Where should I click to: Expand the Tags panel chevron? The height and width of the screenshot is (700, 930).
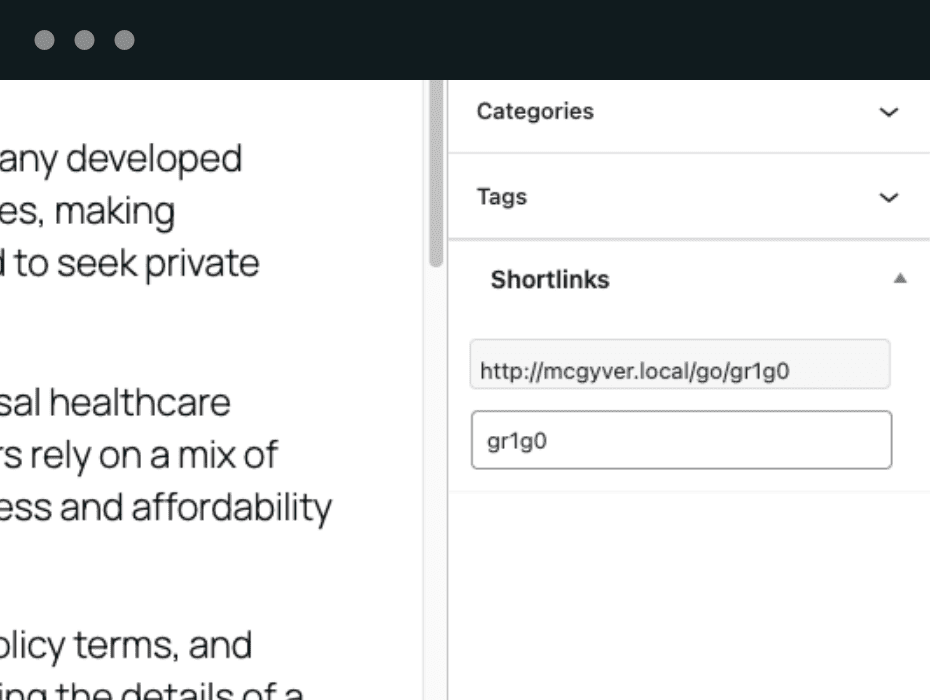[x=887, y=198]
